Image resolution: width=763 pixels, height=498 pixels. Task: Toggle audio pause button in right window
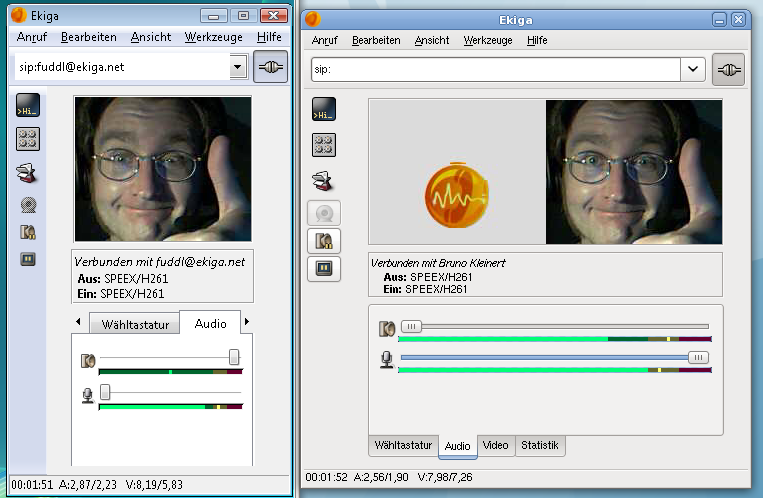click(x=324, y=241)
